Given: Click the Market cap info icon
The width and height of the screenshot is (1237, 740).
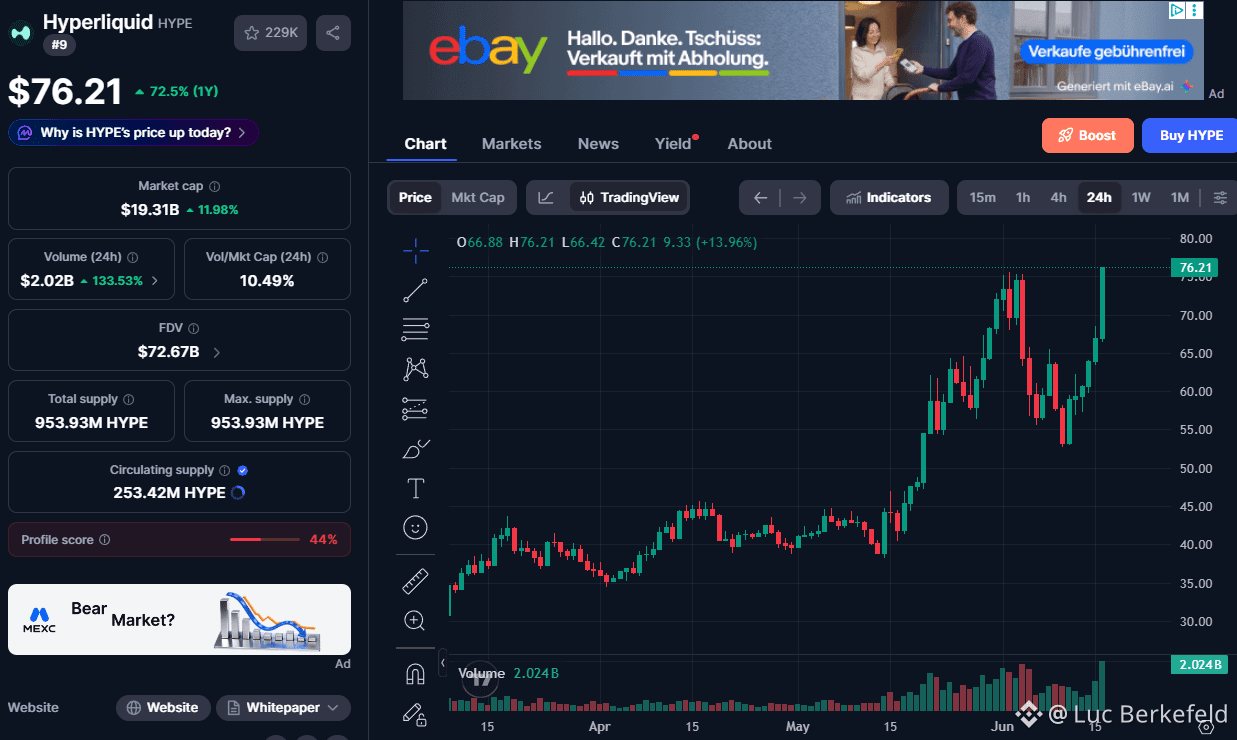Looking at the screenshot, I should point(215,186).
